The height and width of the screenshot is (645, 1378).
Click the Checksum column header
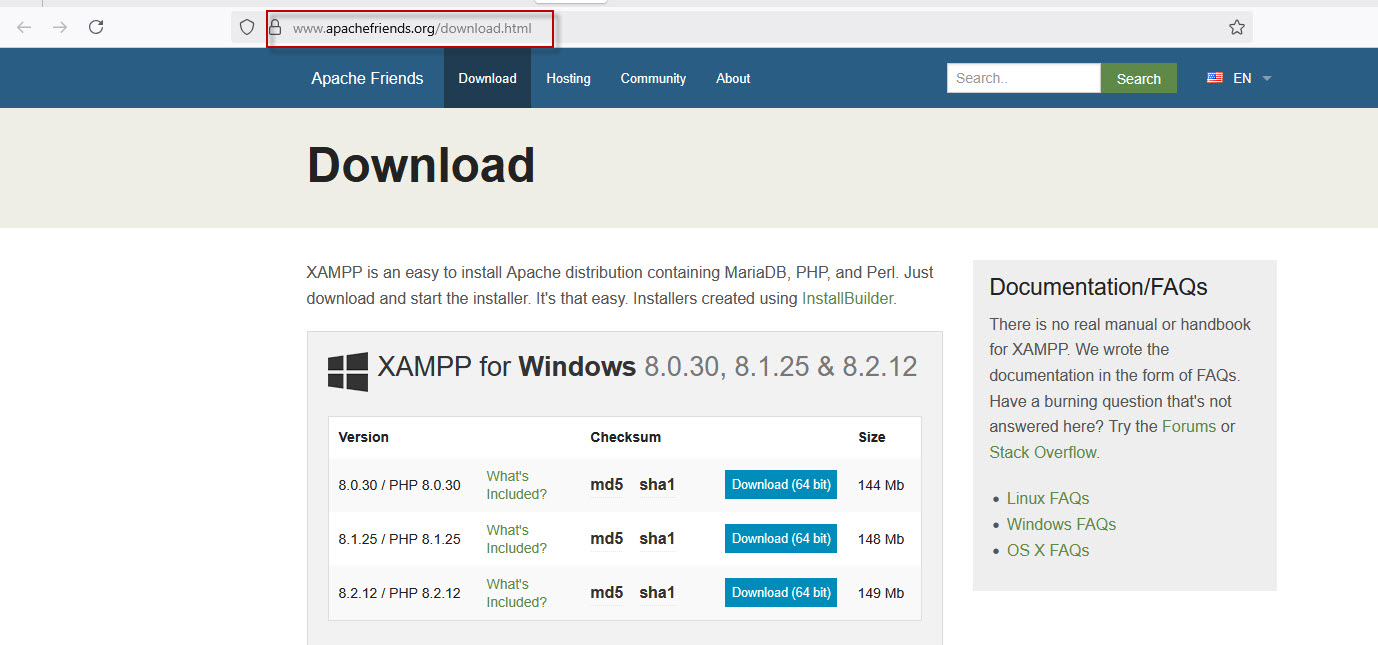[626, 437]
